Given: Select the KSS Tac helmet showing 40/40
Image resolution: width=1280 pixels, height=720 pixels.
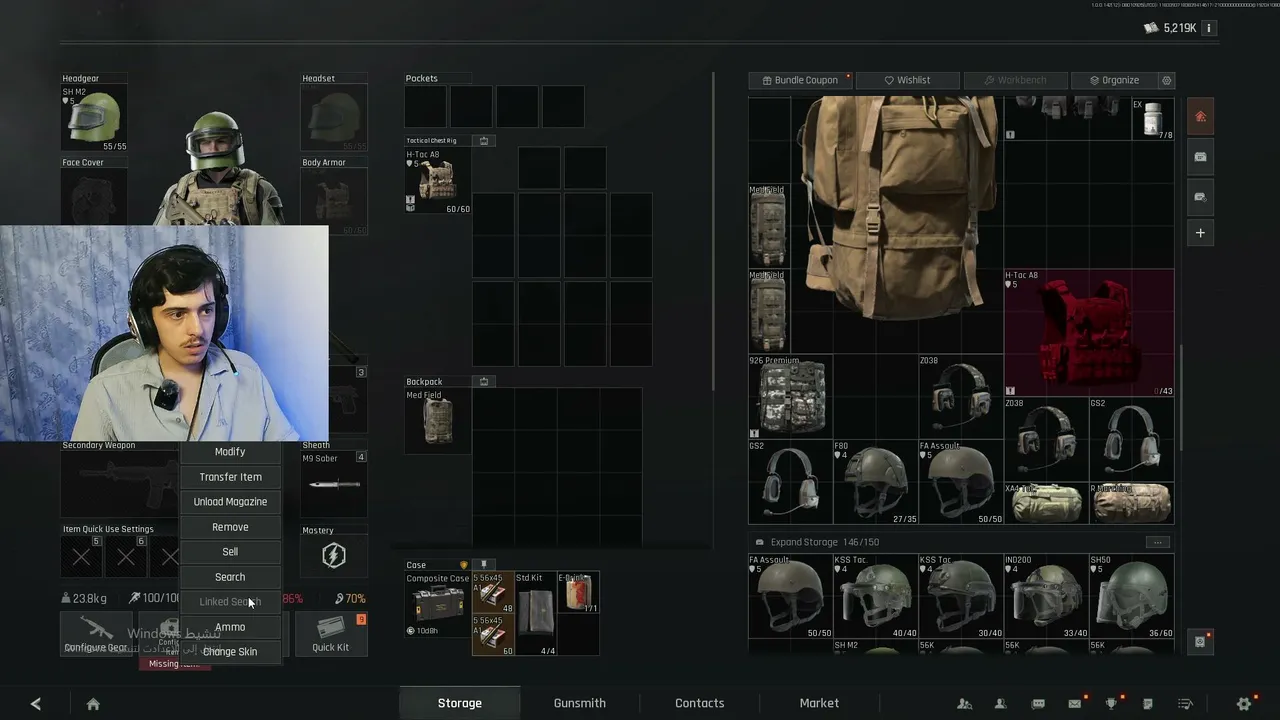Looking at the screenshot, I should 876,597.
